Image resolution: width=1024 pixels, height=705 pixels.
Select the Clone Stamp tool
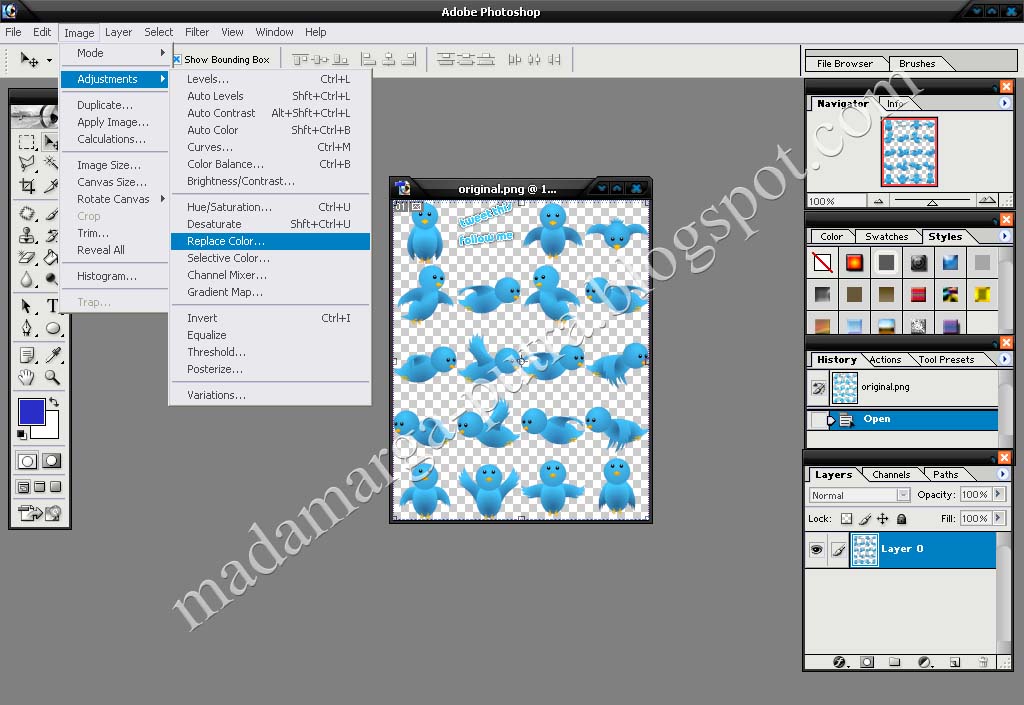[27, 235]
